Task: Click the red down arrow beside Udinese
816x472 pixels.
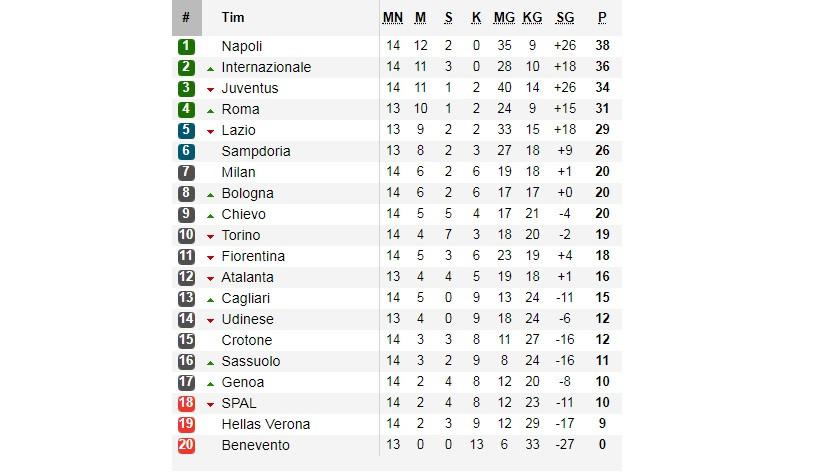Action: tap(211, 320)
